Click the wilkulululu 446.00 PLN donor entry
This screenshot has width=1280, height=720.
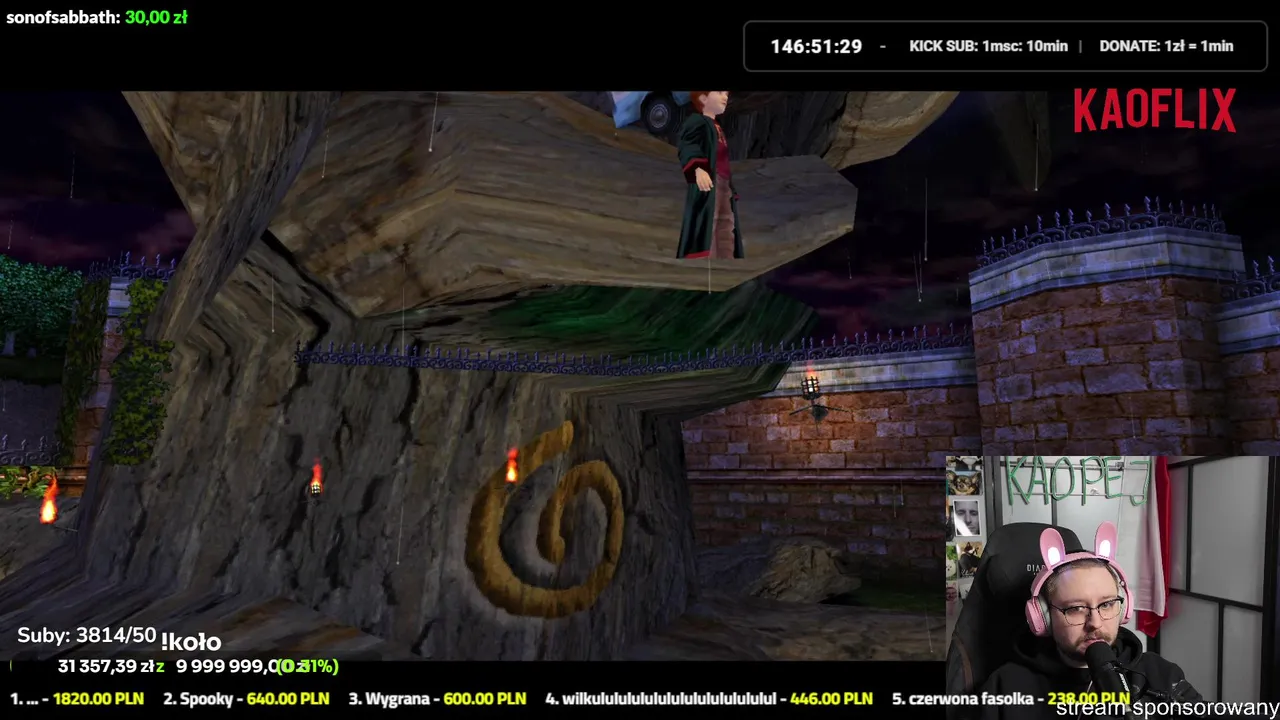(x=709, y=699)
